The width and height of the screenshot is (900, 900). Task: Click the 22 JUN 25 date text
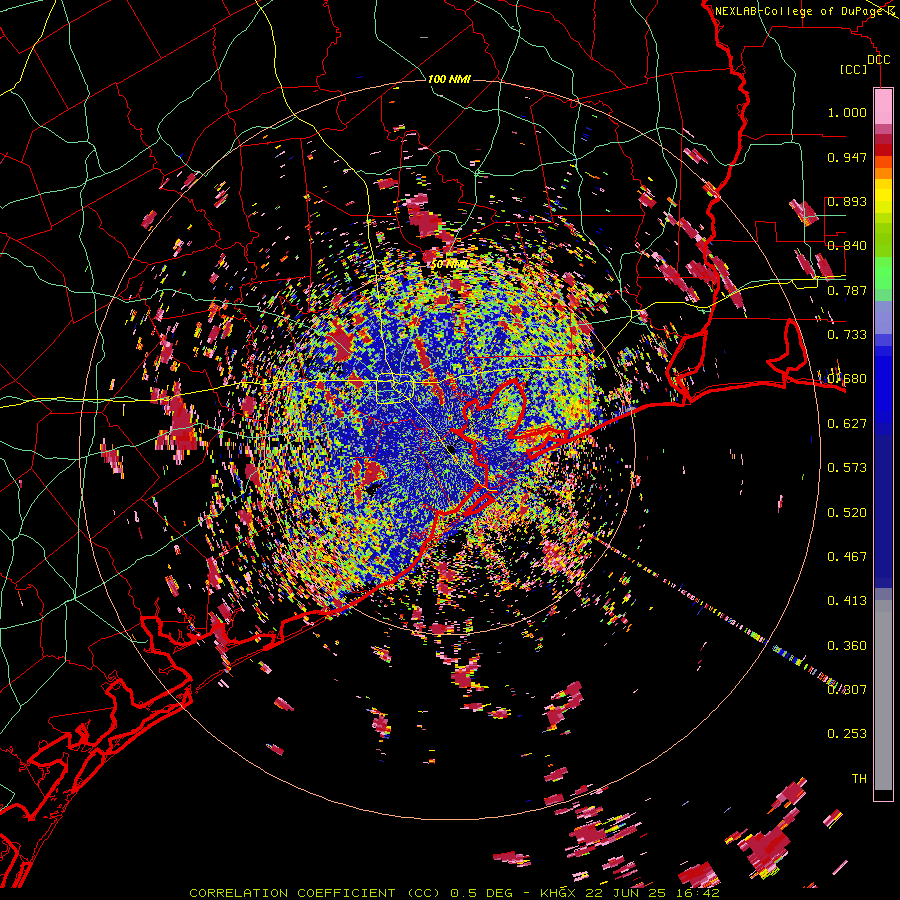coord(624,893)
